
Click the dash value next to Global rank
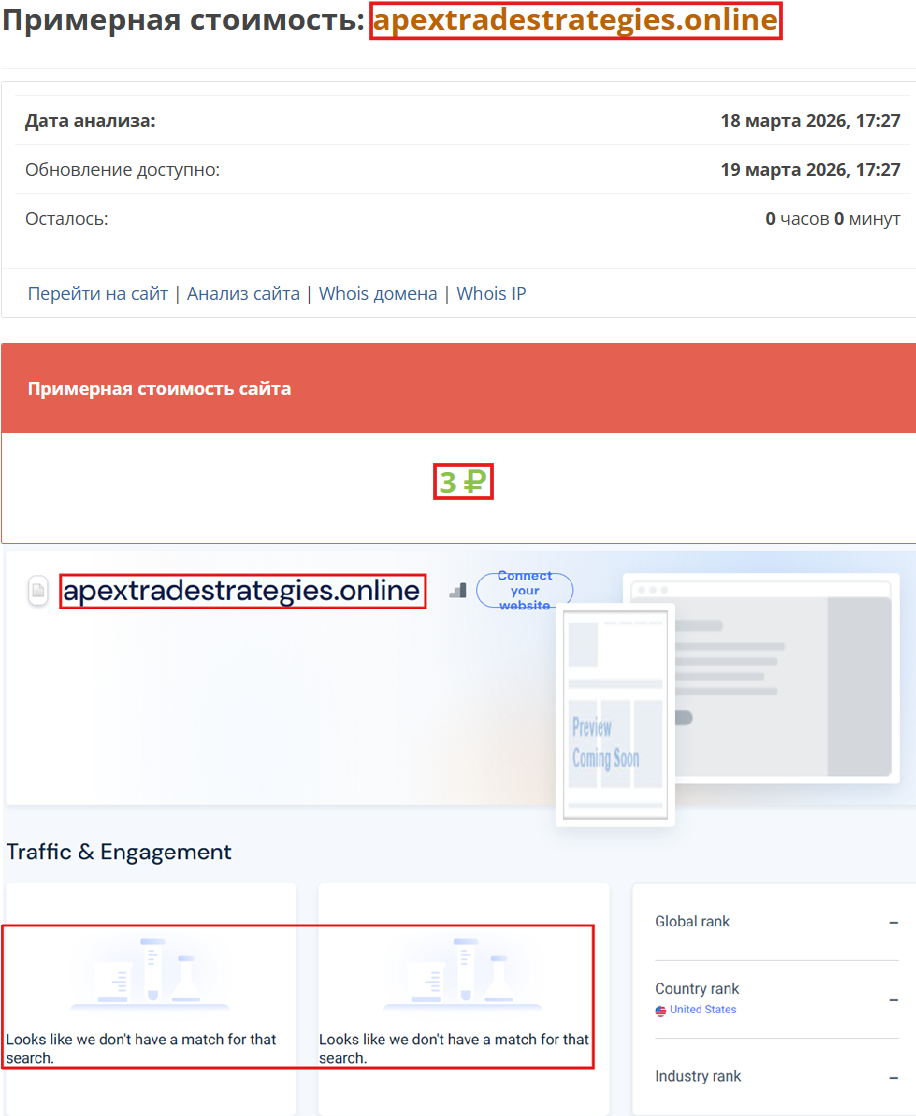coord(895,921)
